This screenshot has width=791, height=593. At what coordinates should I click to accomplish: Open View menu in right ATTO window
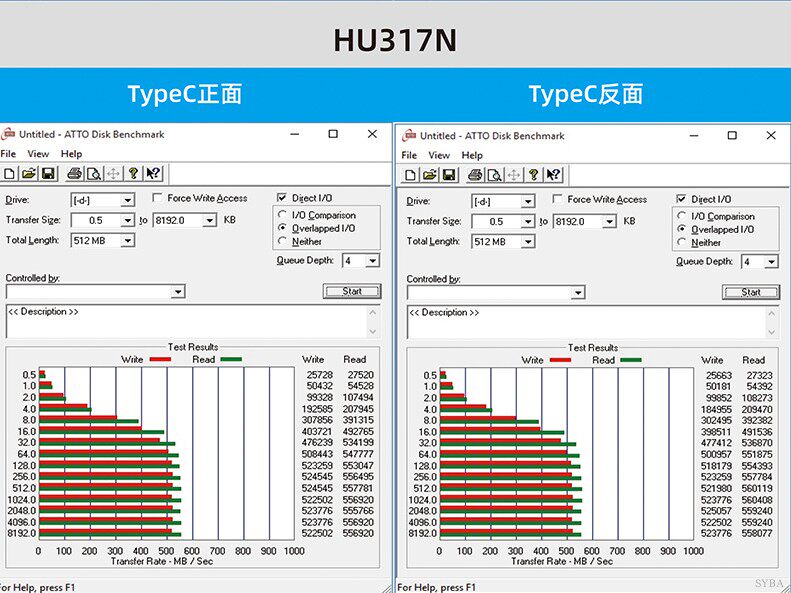(x=439, y=155)
